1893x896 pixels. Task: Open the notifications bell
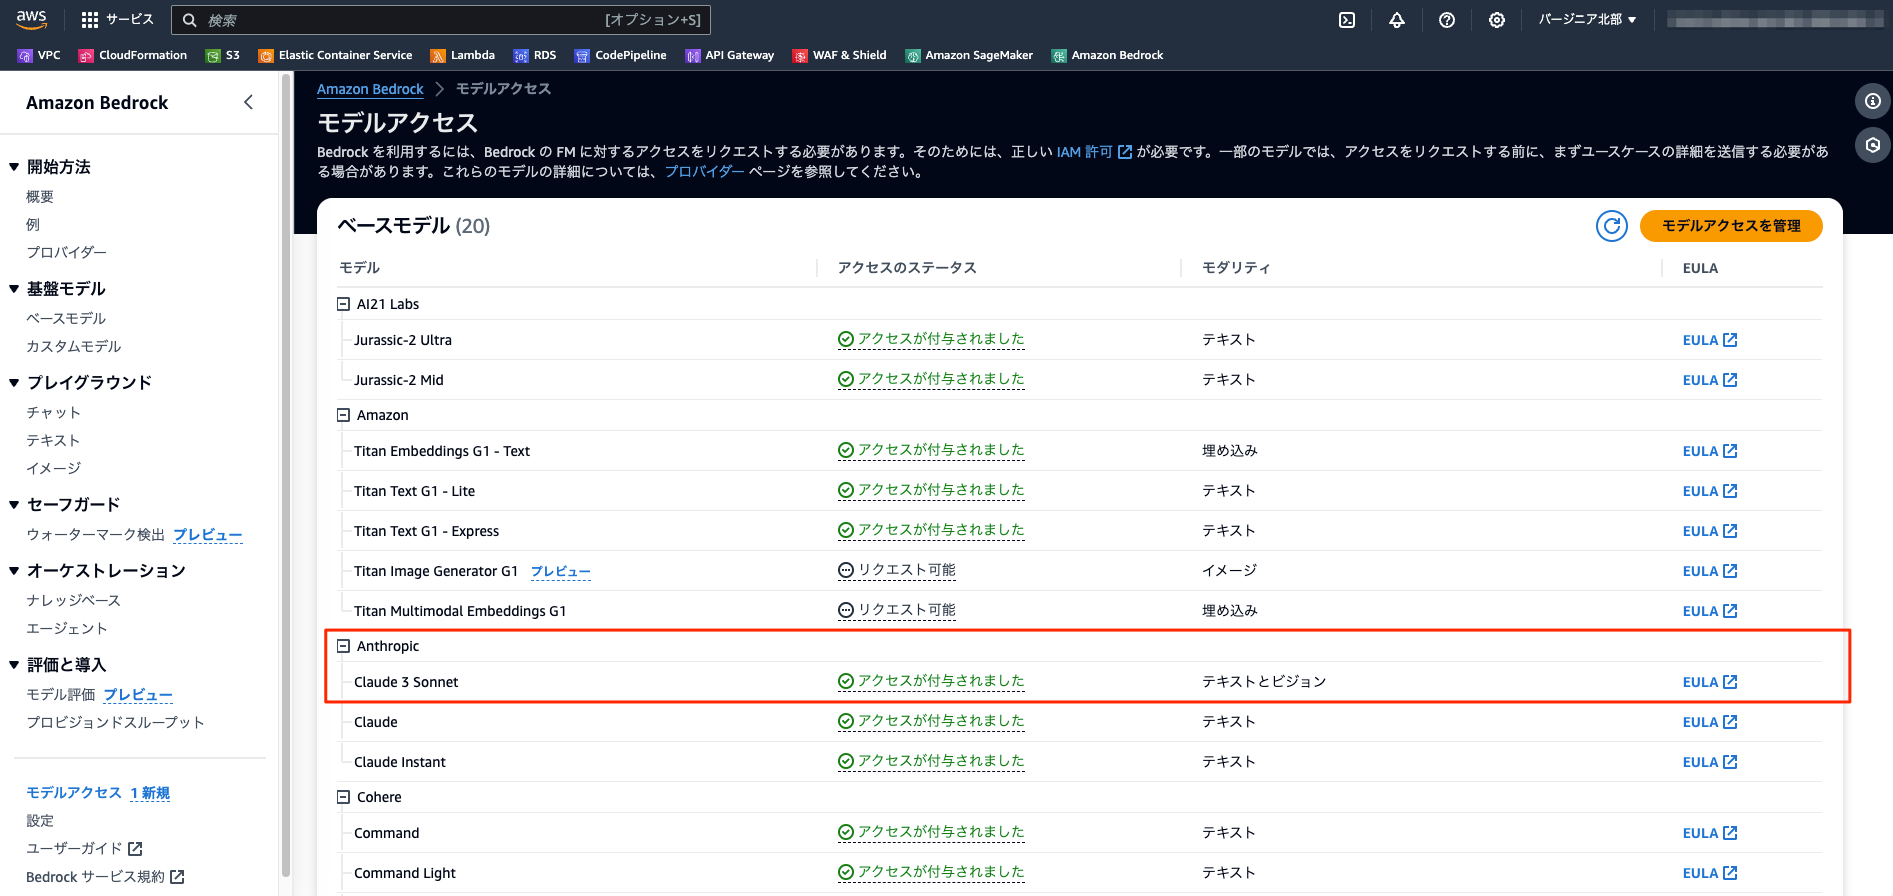tap(1397, 20)
